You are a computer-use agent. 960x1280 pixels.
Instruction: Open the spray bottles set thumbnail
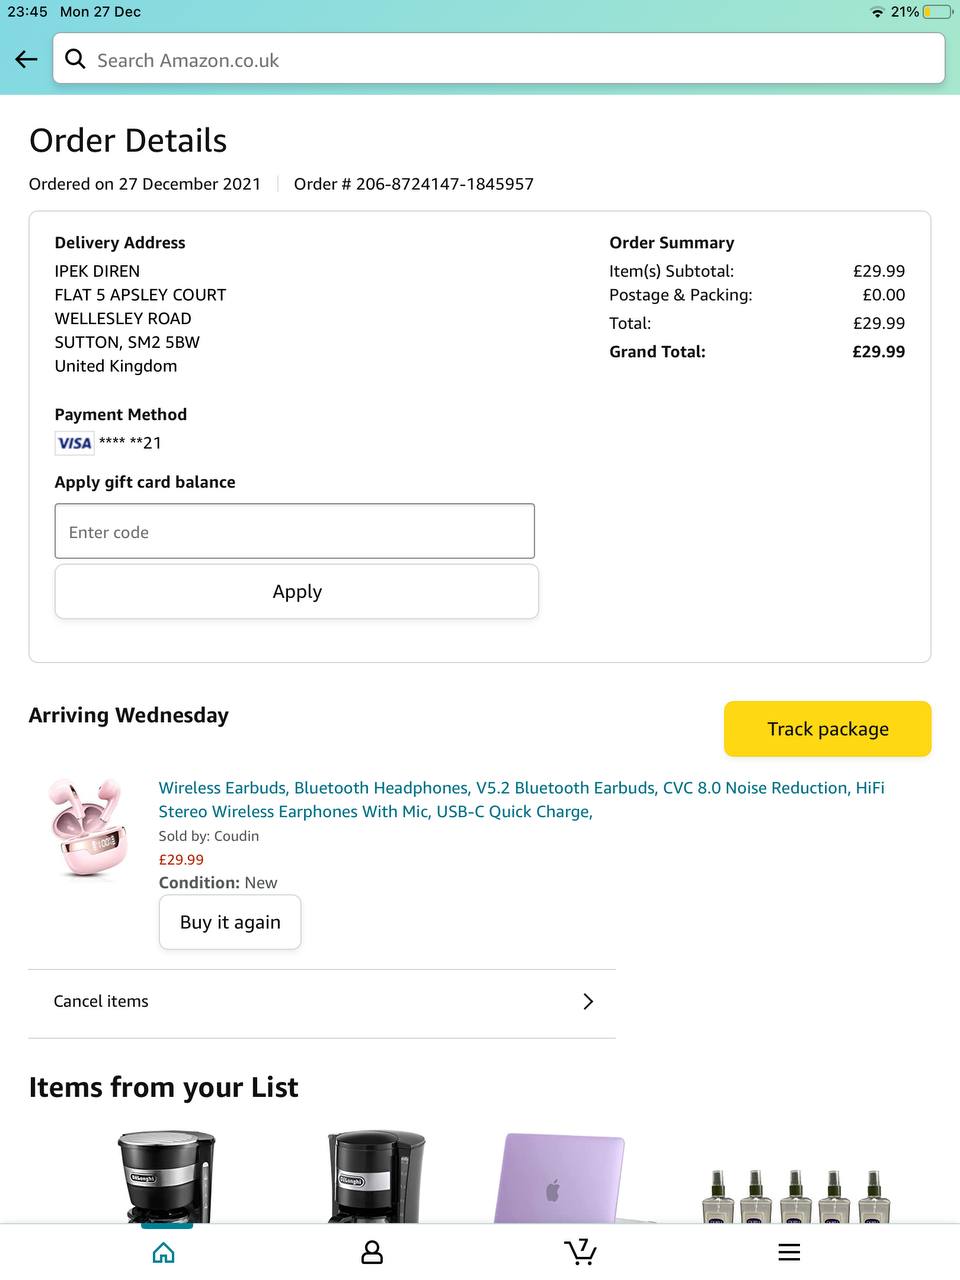(x=795, y=1195)
